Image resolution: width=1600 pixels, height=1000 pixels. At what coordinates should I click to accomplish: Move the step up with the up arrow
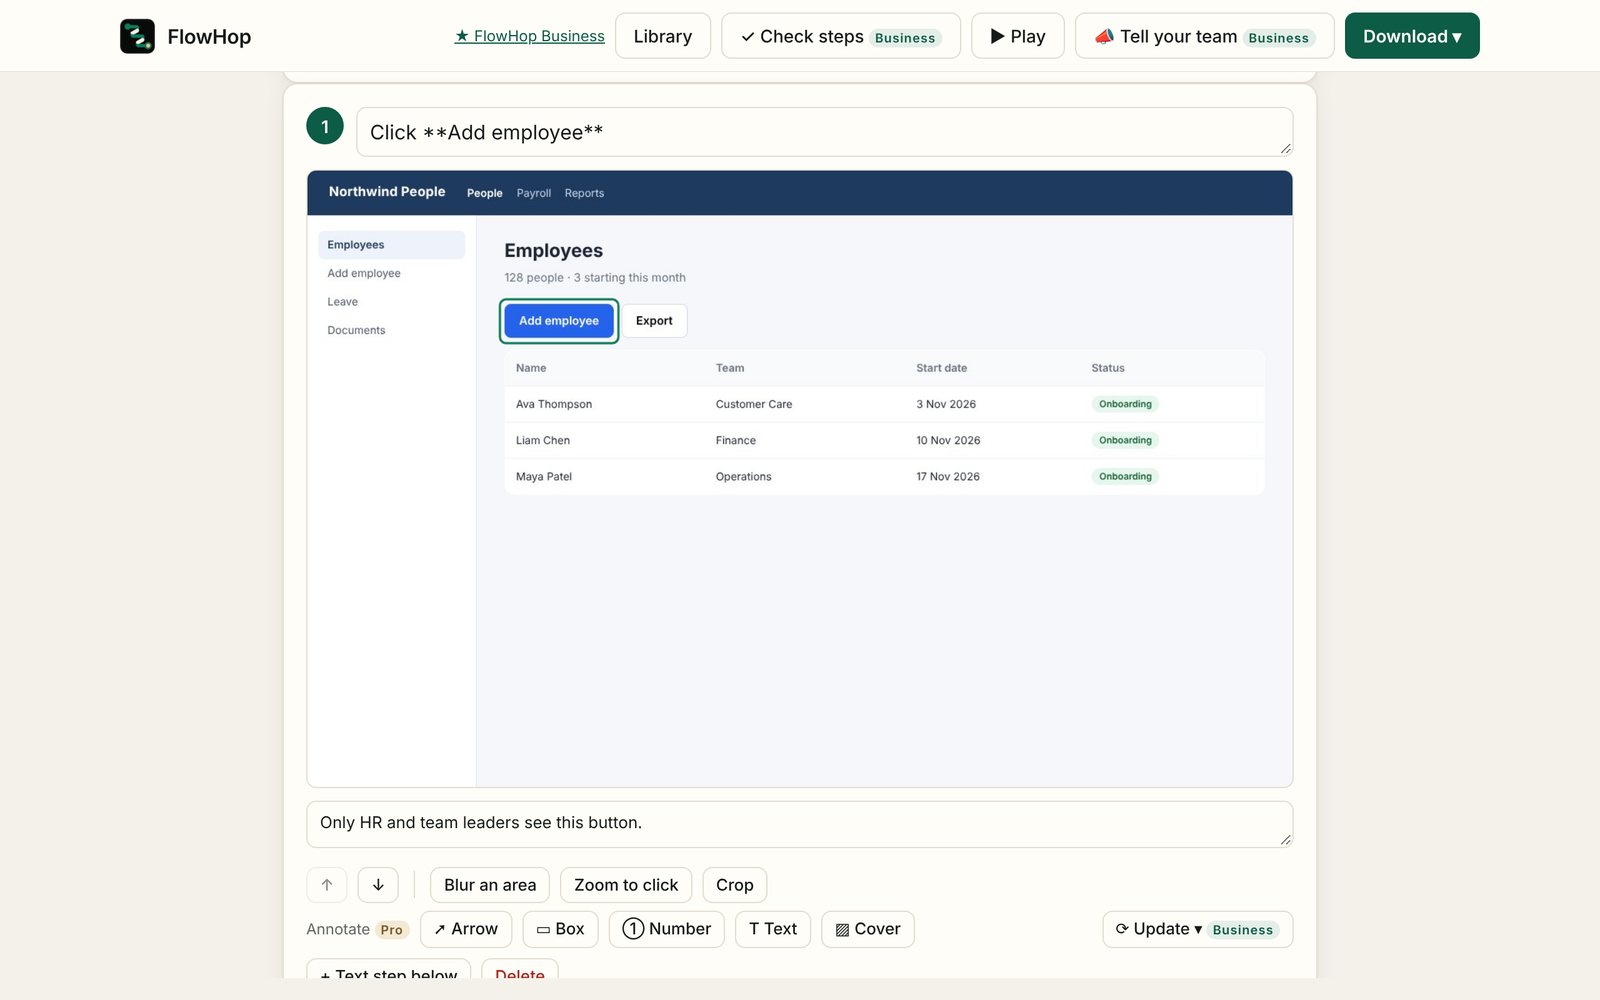point(327,885)
